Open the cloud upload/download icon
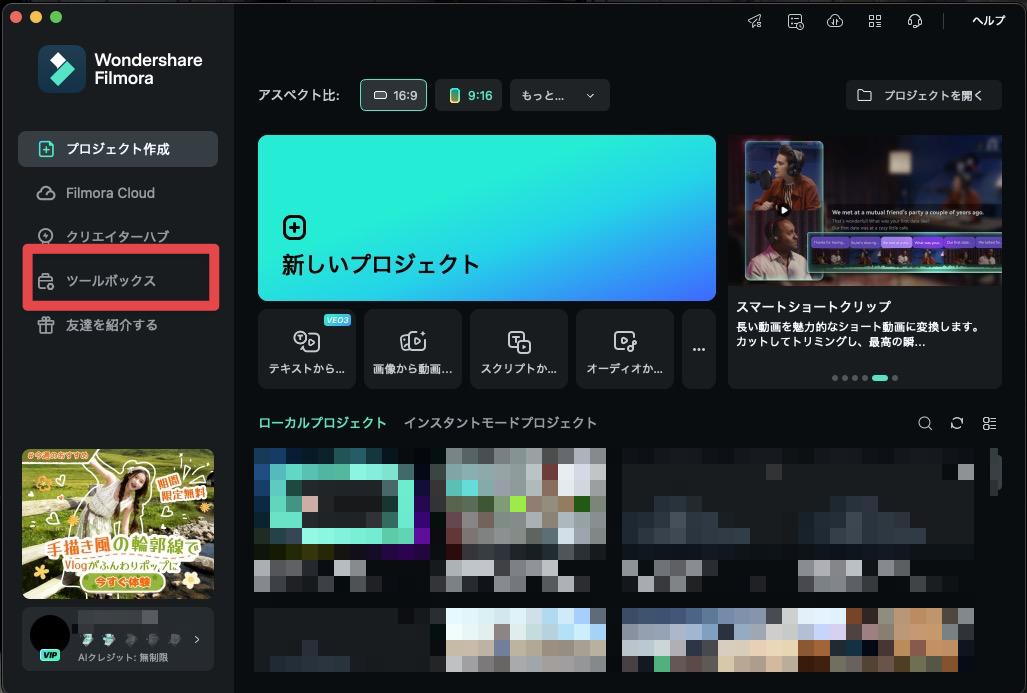This screenshot has height=693, width=1027. point(835,20)
